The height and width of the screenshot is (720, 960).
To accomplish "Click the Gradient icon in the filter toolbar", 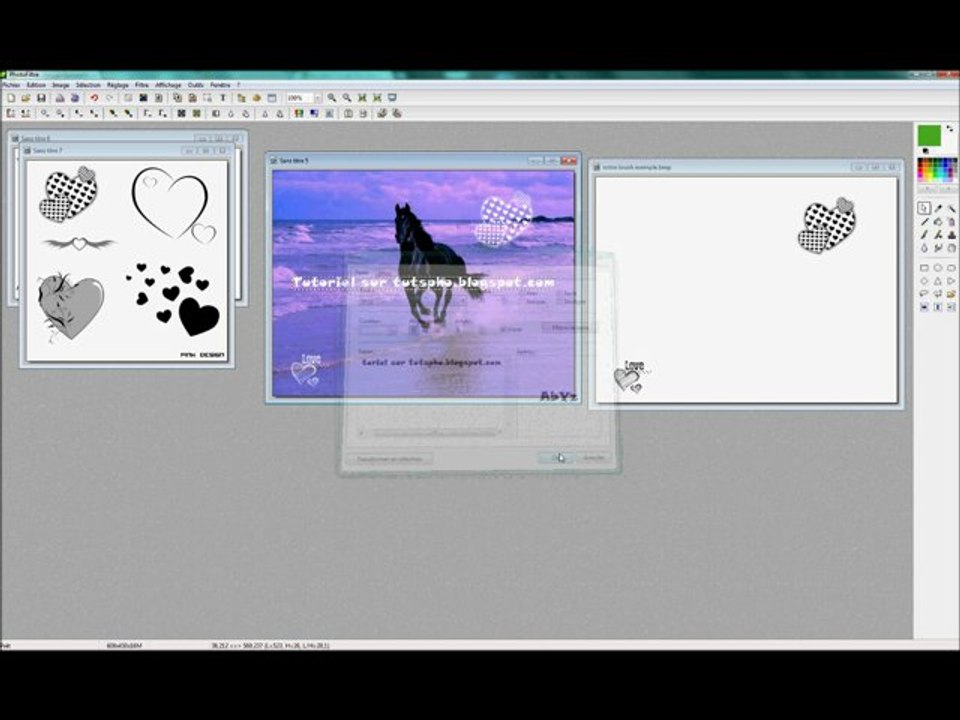I will (314, 113).
